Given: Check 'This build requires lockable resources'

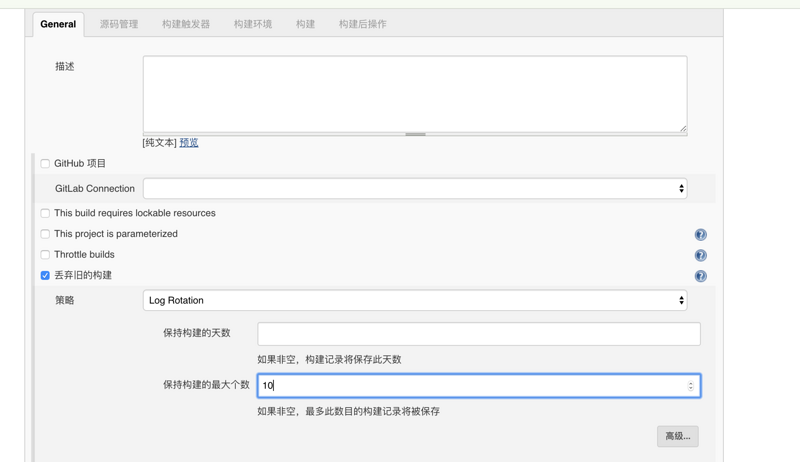Looking at the screenshot, I should pos(45,213).
